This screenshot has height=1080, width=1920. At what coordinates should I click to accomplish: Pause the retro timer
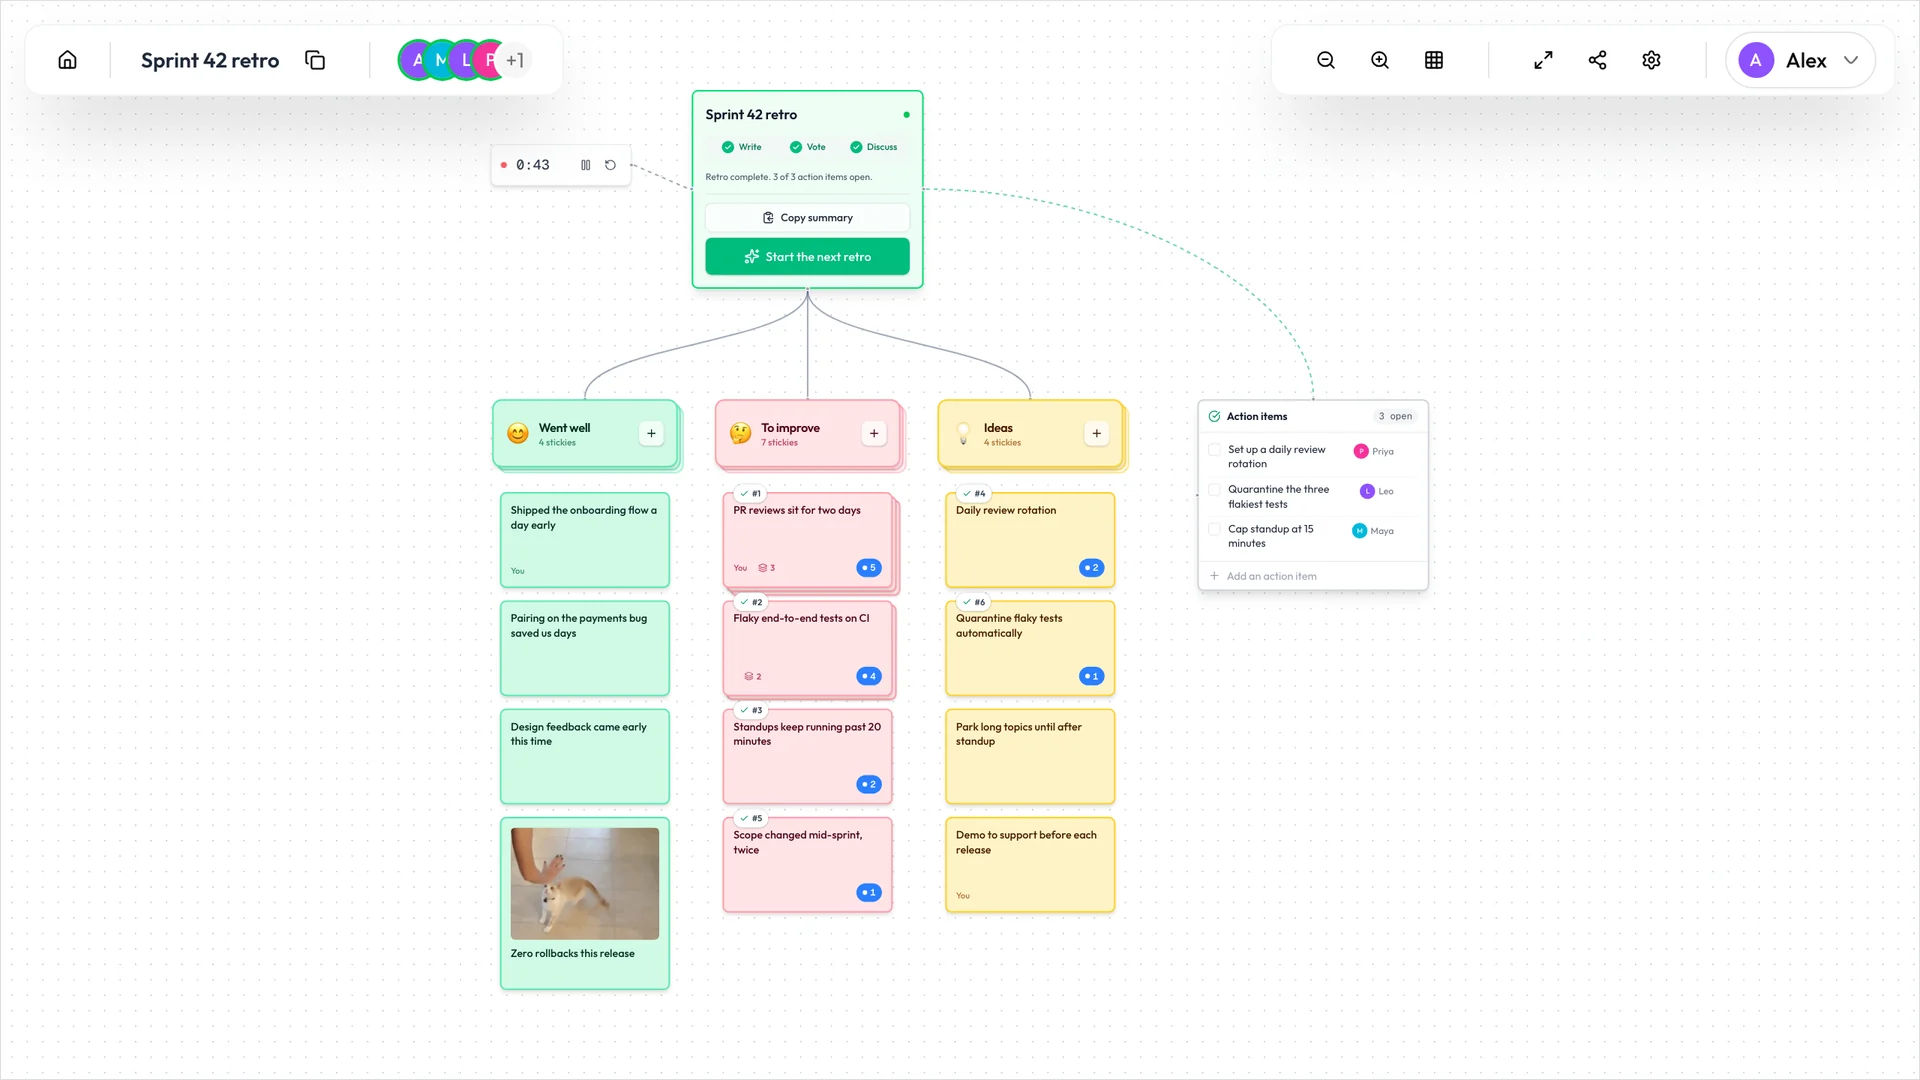586,165
